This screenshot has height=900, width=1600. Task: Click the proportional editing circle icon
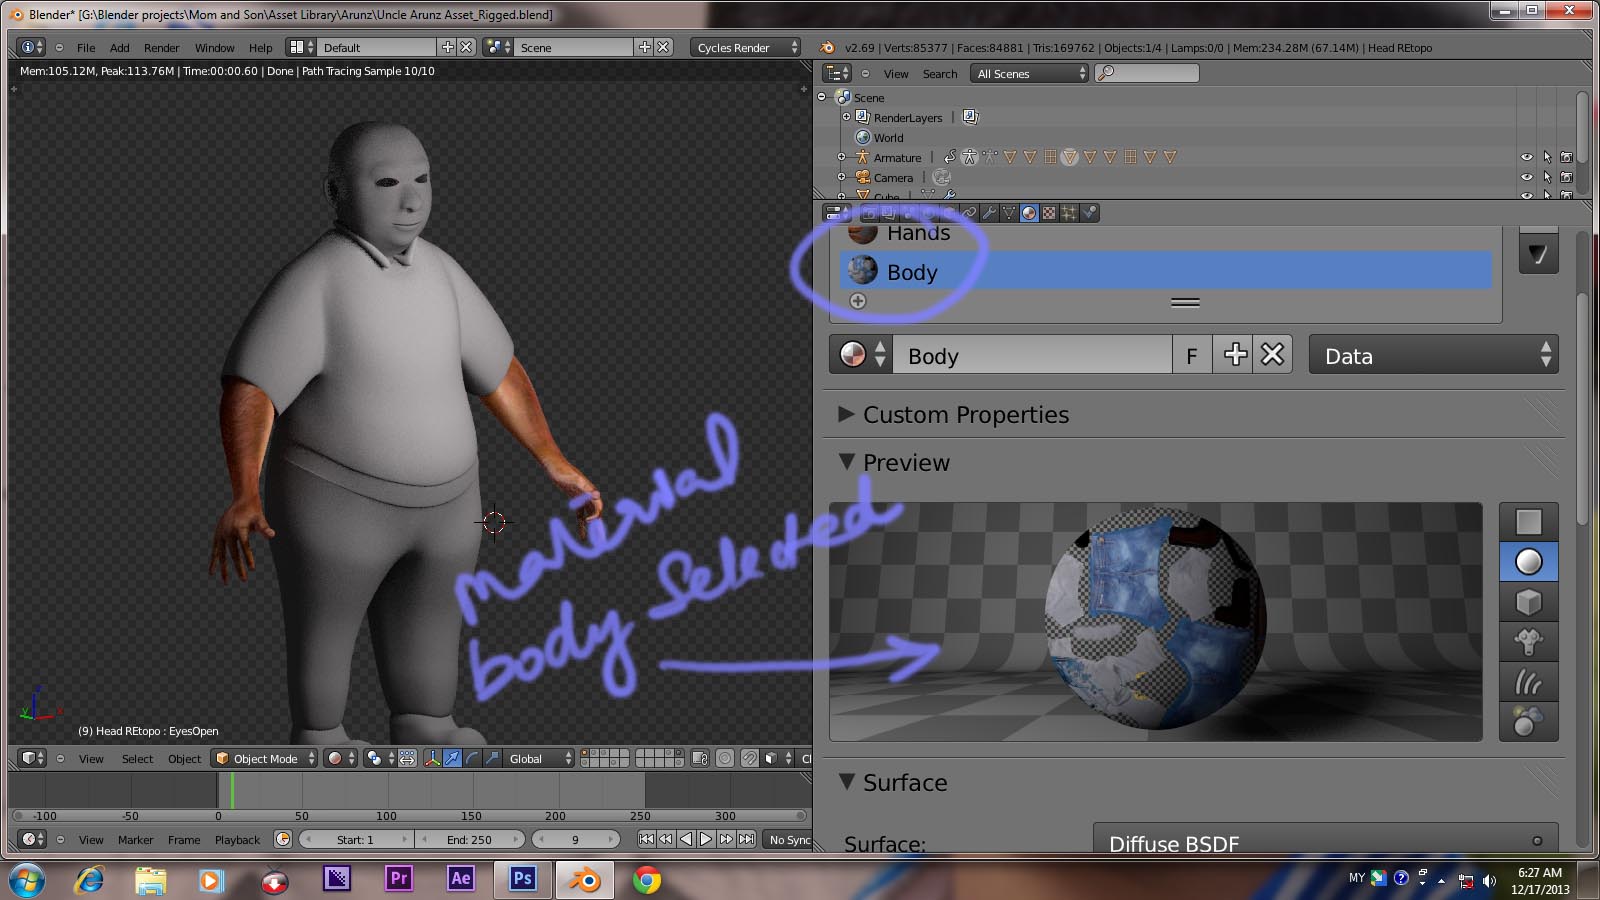coord(725,758)
